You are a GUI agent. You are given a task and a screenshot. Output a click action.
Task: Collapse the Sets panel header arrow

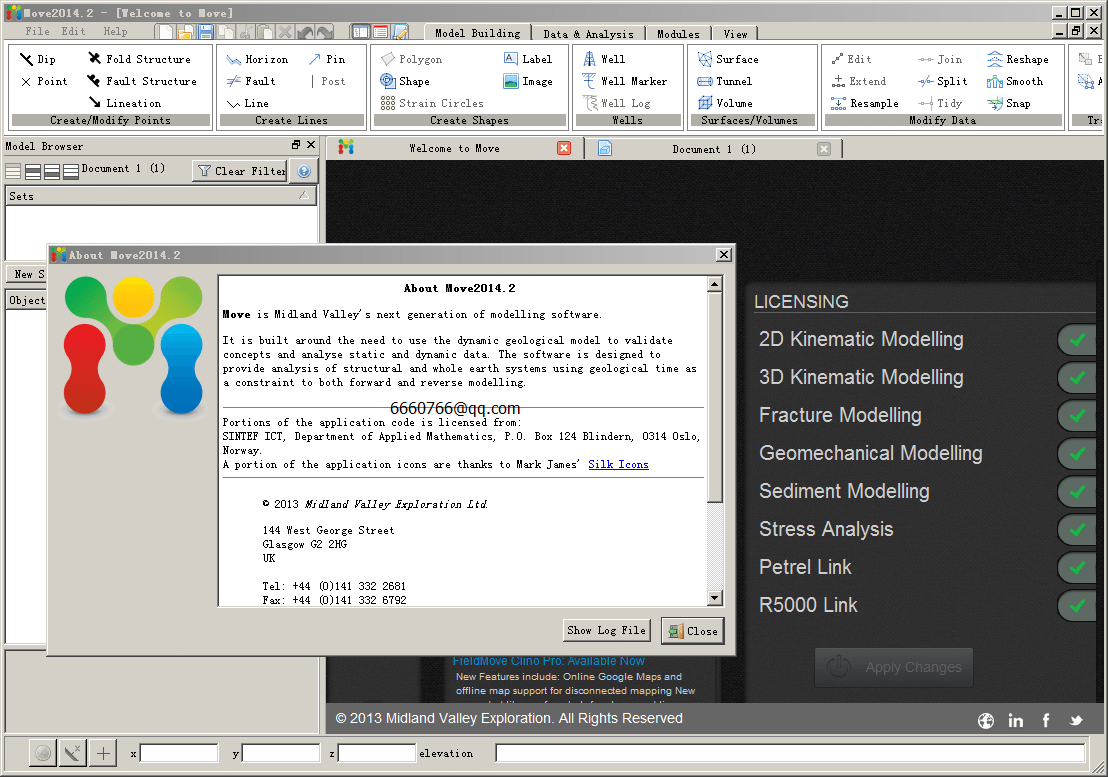tap(304, 196)
